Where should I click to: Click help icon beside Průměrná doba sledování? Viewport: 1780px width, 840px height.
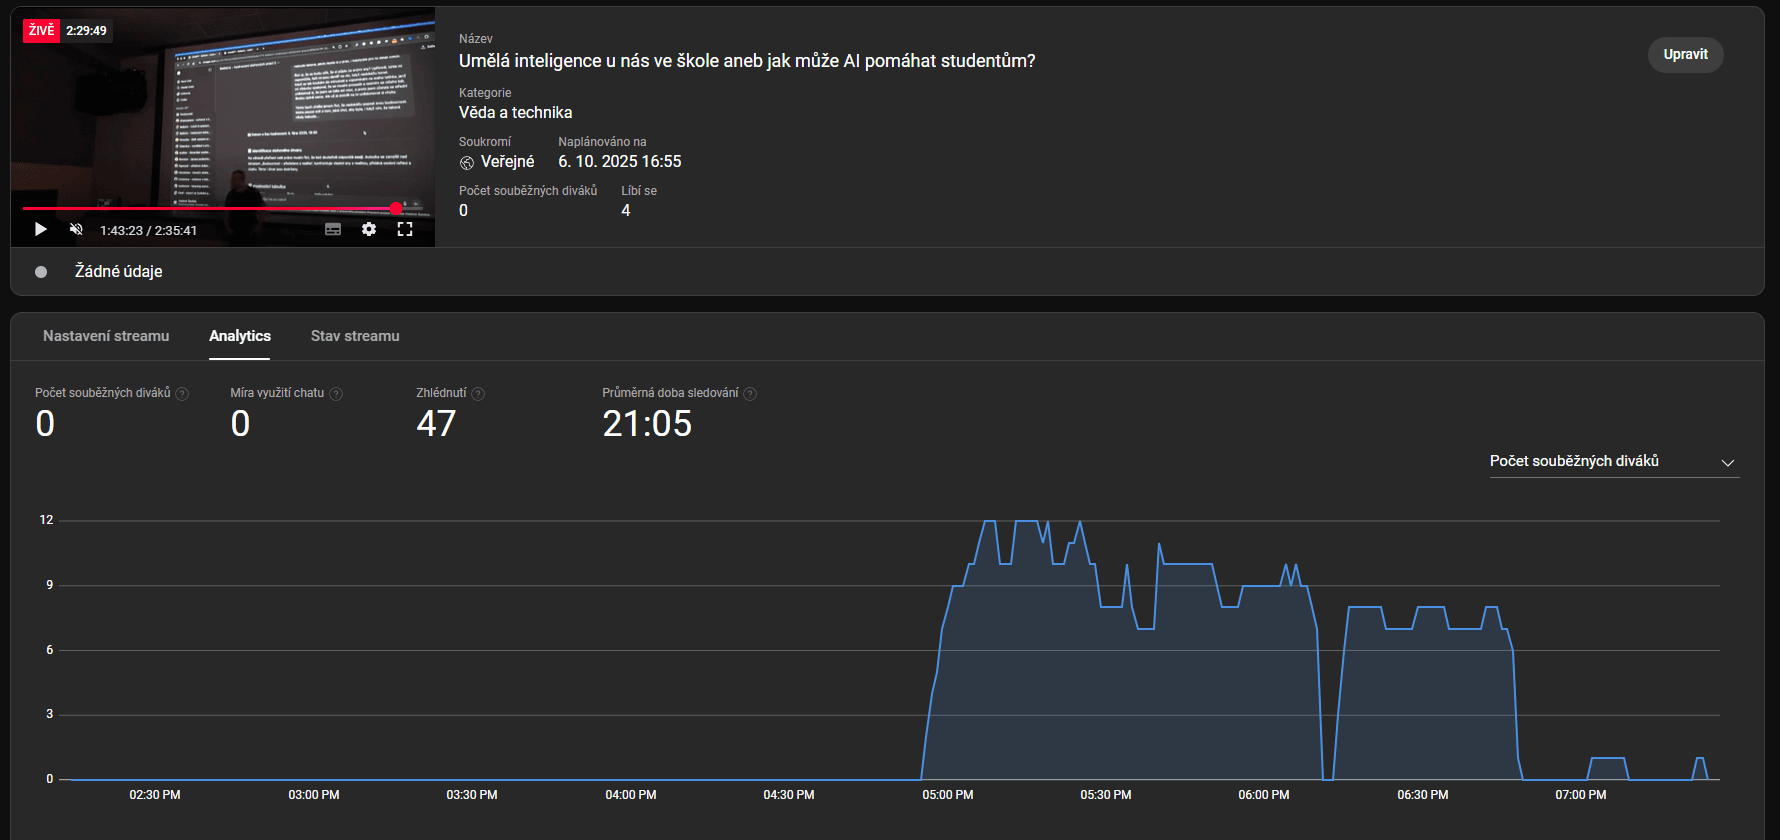pyautogui.click(x=750, y=394)
